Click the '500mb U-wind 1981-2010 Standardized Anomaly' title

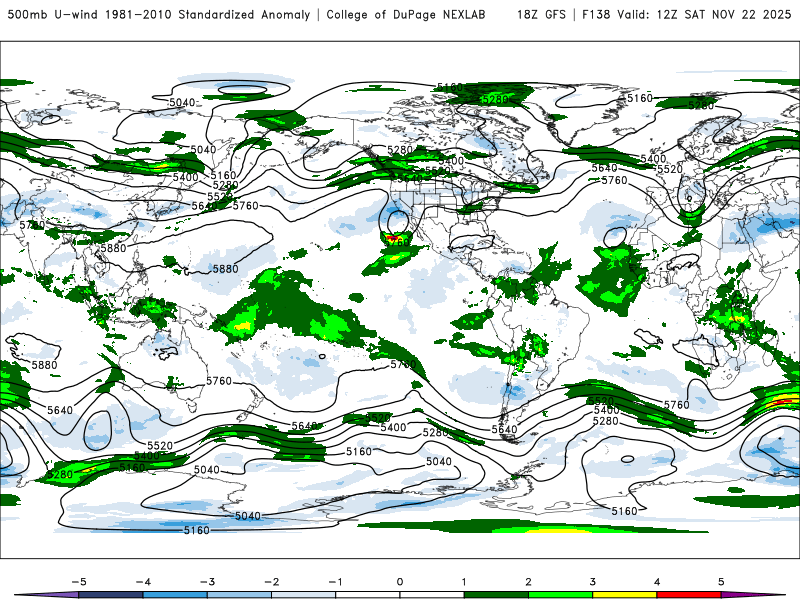click(159, 14)
